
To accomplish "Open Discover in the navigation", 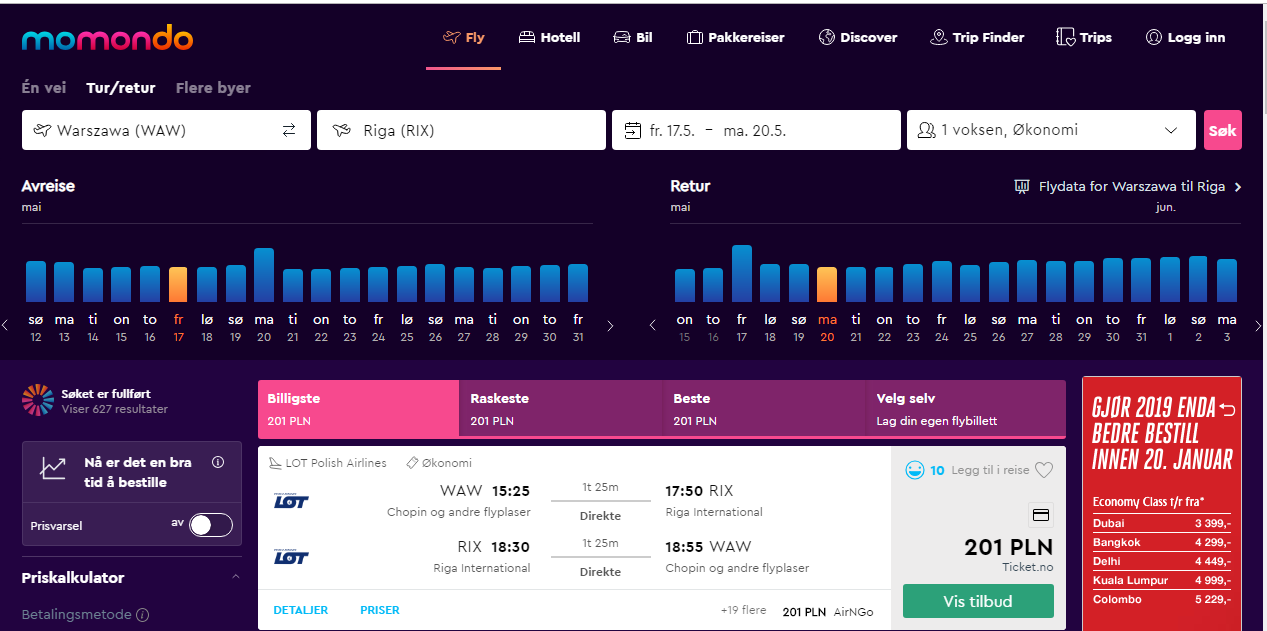I will (x=858, y=38).
